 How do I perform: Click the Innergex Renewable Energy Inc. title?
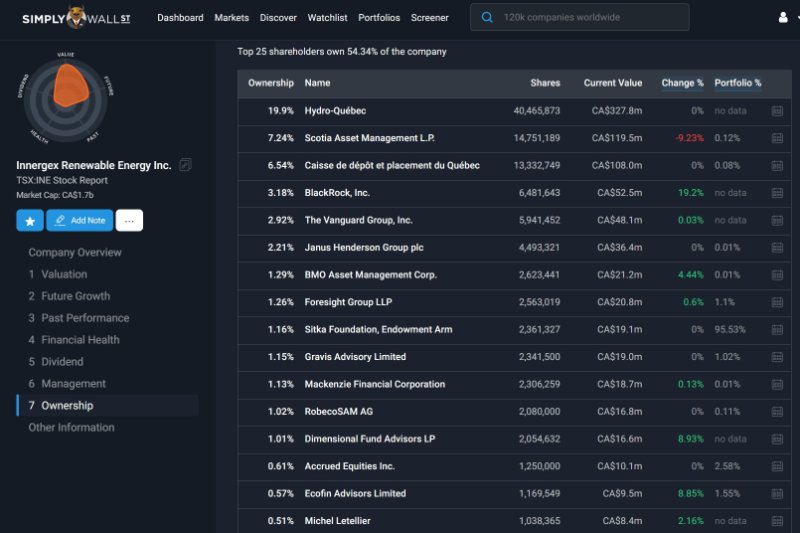(x=93, y=165)
